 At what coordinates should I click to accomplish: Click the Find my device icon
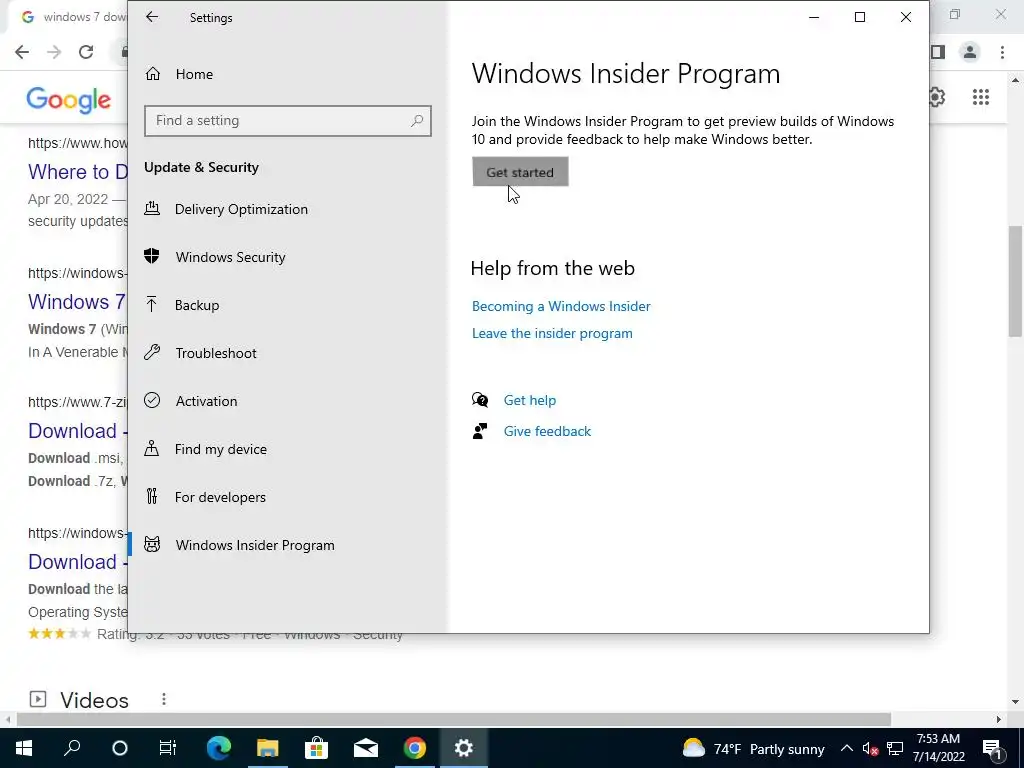pyautogui.click(x=152, y=449)
